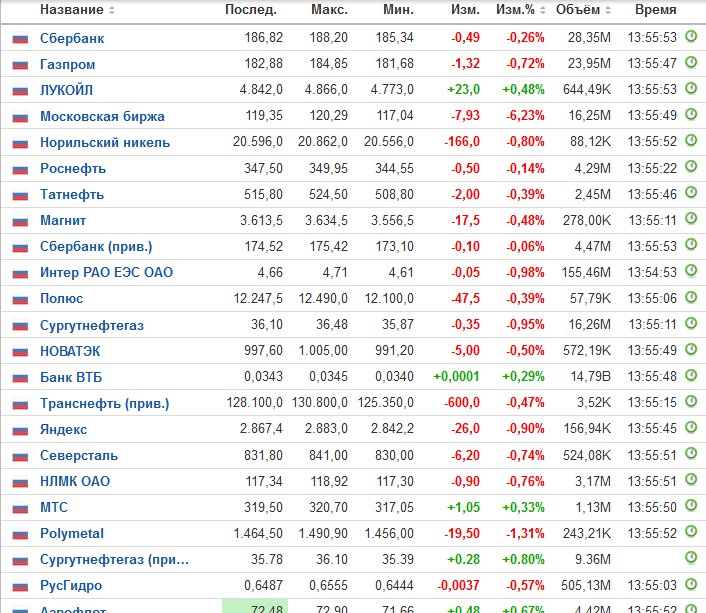This screenshot has width=706, height=613.
Task: Open the Московская биржа link
Action: click(102, 116)
